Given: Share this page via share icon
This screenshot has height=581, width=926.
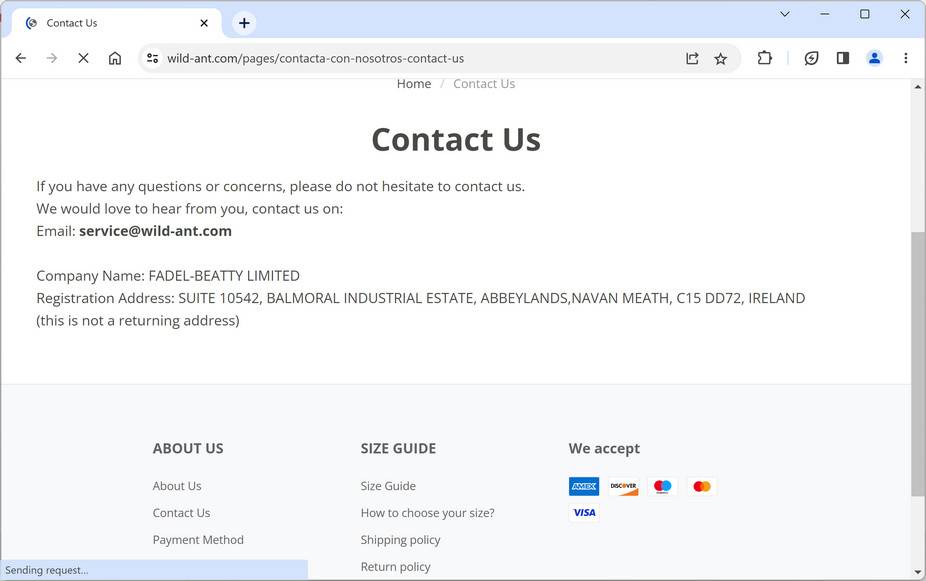Looking at the screenshot, I should click(x=692, y=58).
